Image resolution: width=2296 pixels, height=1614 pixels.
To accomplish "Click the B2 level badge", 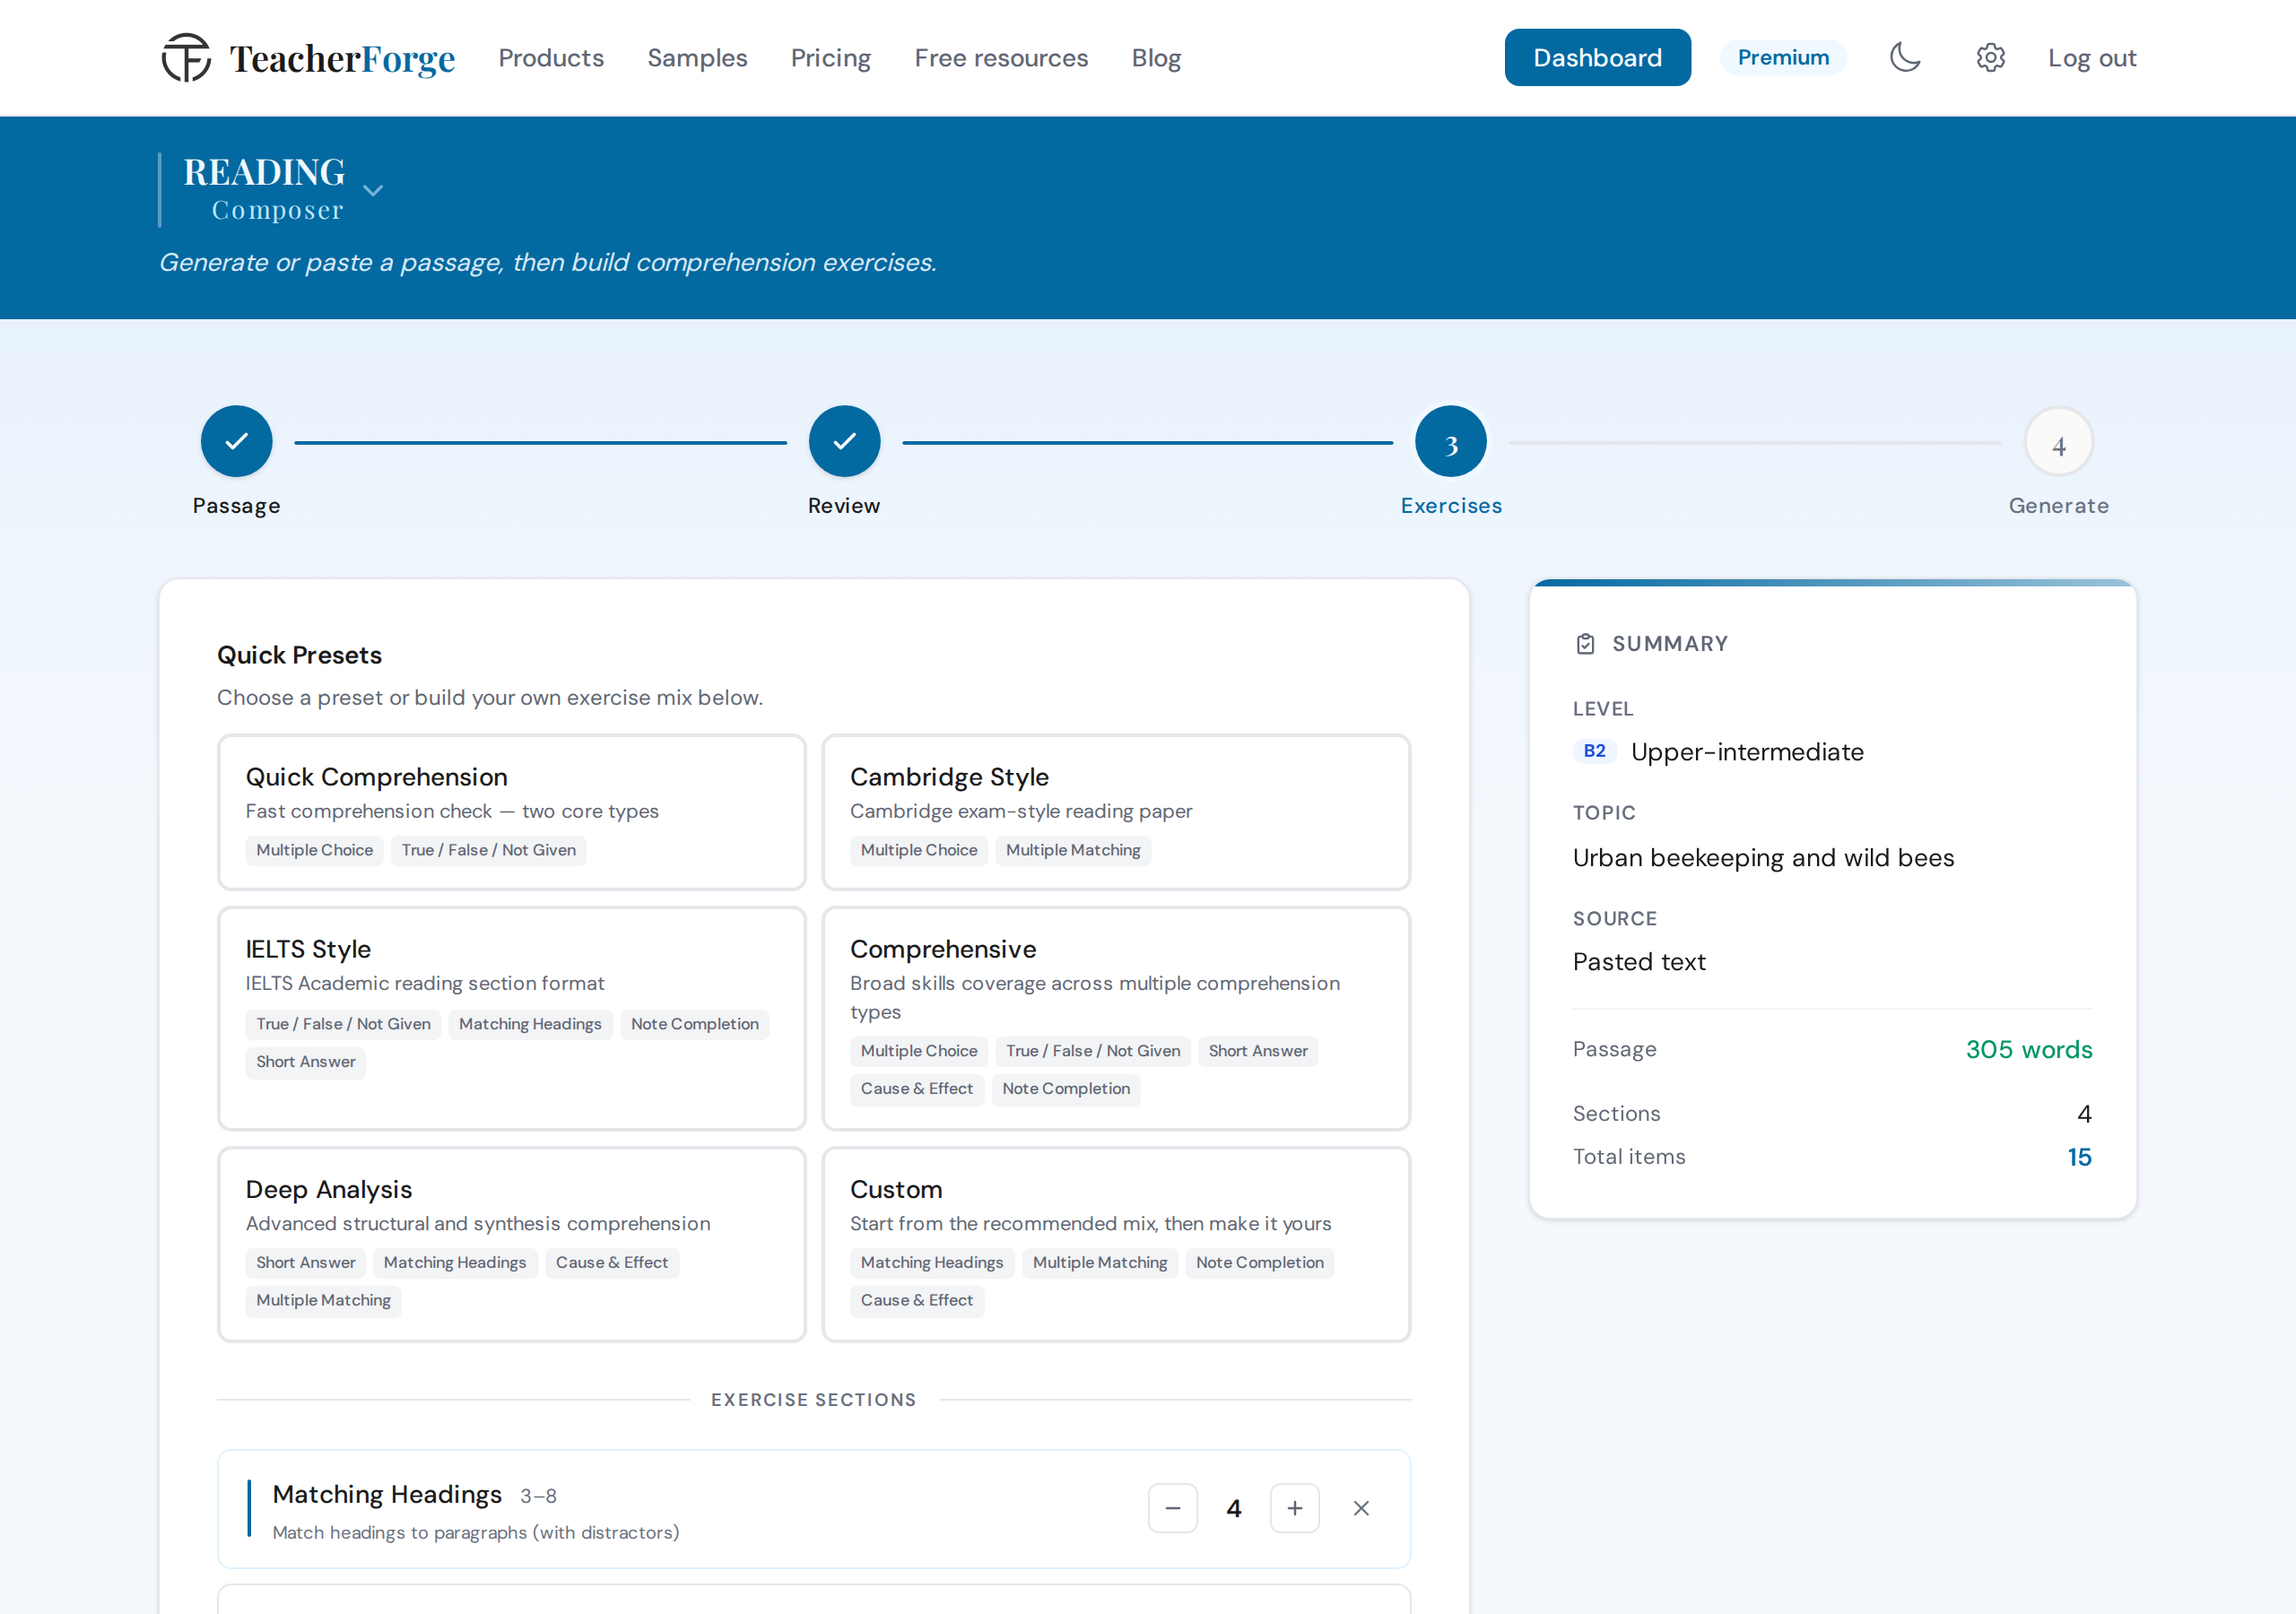I will (x=1594, y=752).
